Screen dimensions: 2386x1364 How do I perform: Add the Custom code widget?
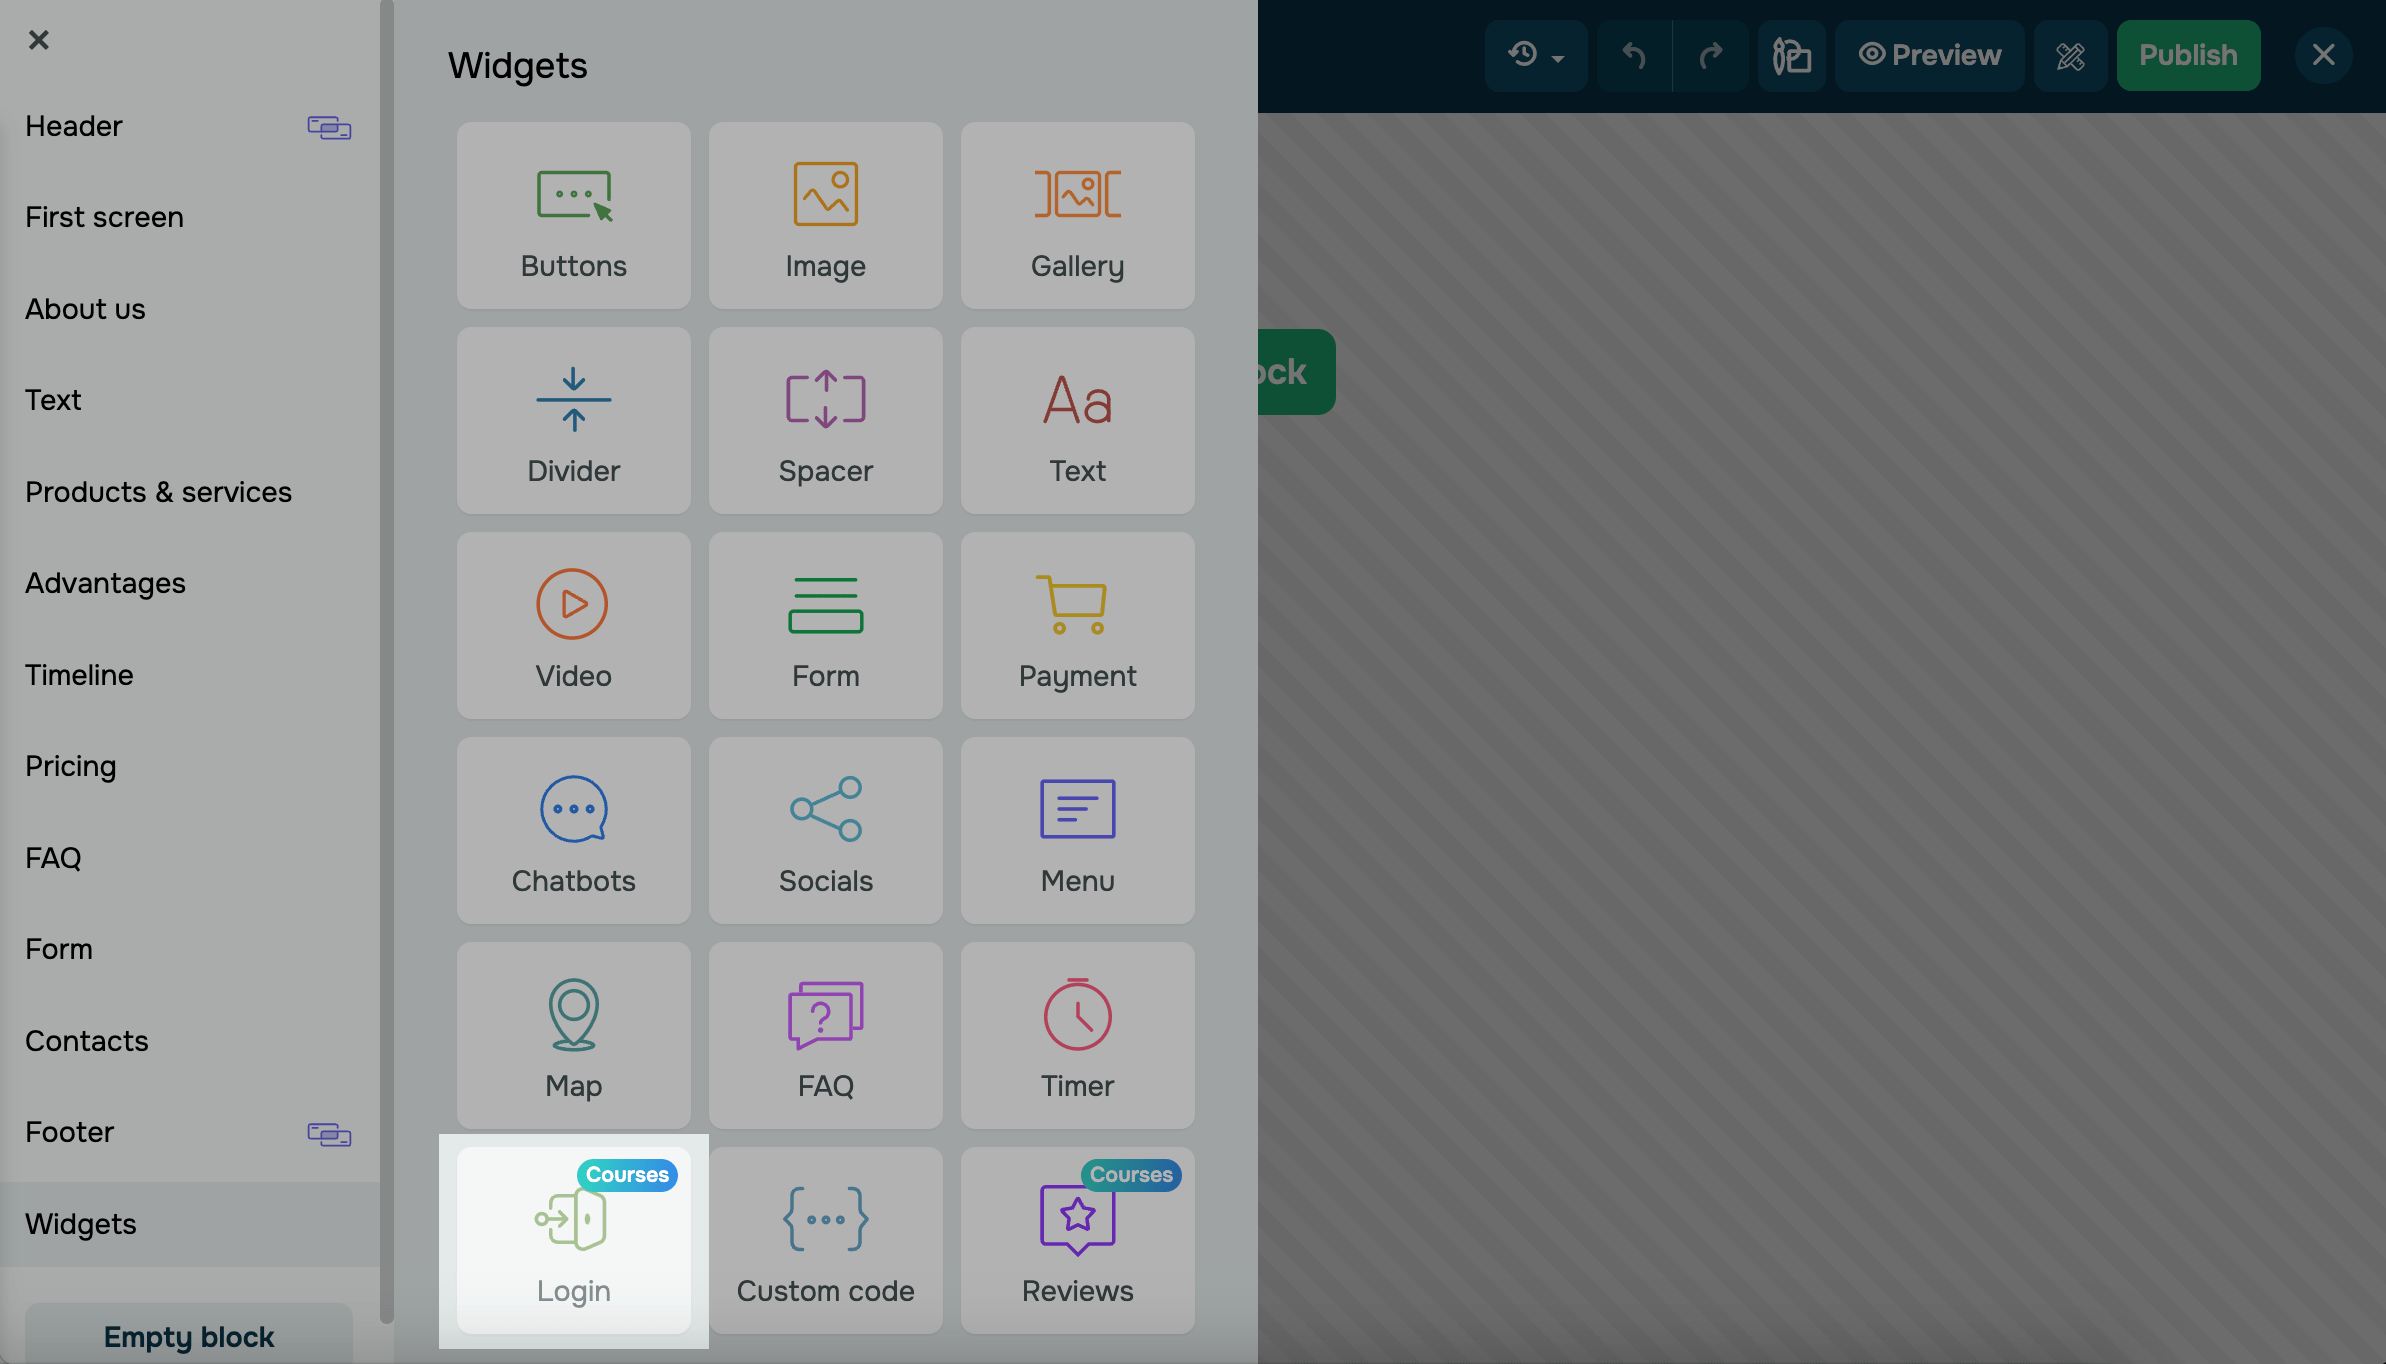[x=825, y=1241]
